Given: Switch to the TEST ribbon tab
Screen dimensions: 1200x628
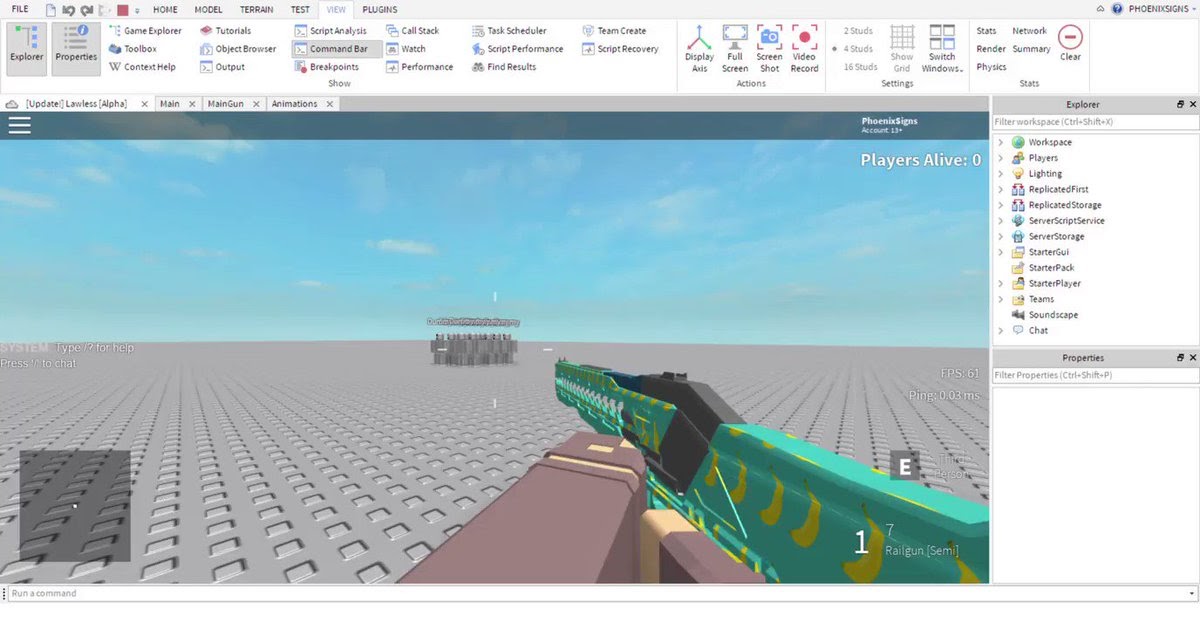Looking at the screenshot, I should click(x=300, y=9).
